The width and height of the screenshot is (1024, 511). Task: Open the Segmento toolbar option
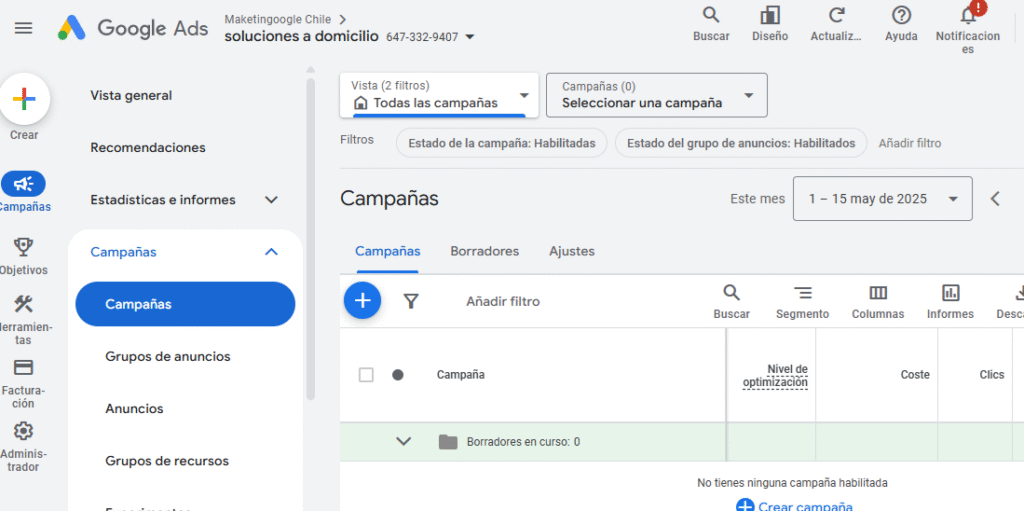(x=803, y=301)
